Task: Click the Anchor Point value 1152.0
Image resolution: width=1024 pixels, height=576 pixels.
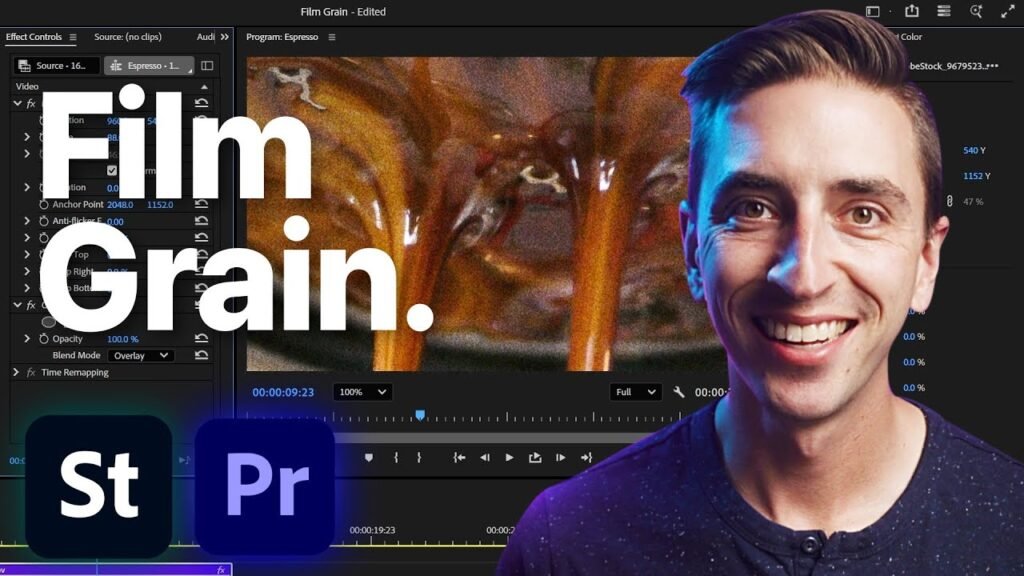Action: pyautogui.click(x=160, y=204)
